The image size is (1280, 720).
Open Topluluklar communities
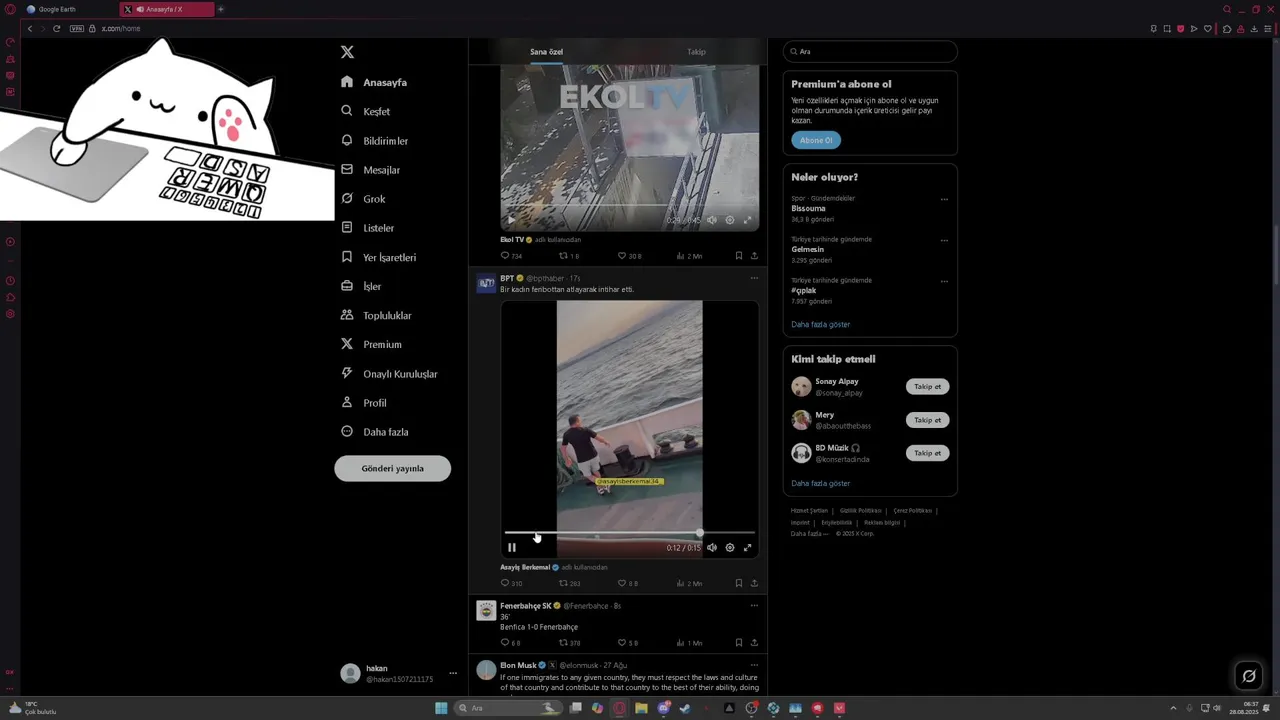tap(376, 315)
